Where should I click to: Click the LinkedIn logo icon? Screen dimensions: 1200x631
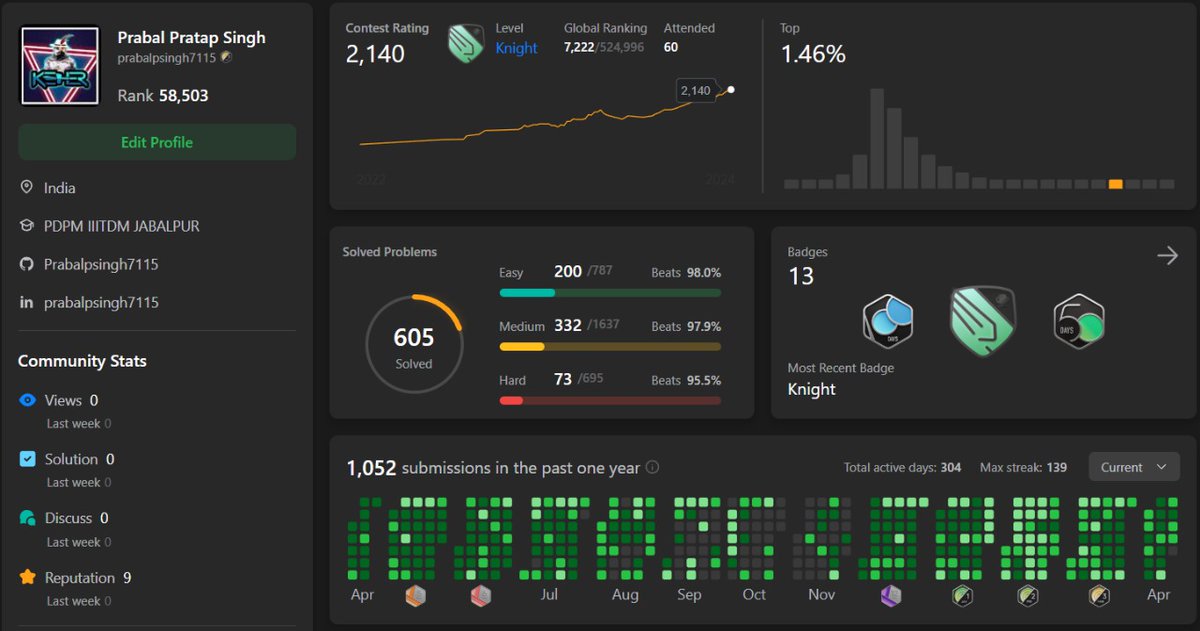[x=27, y=302]
